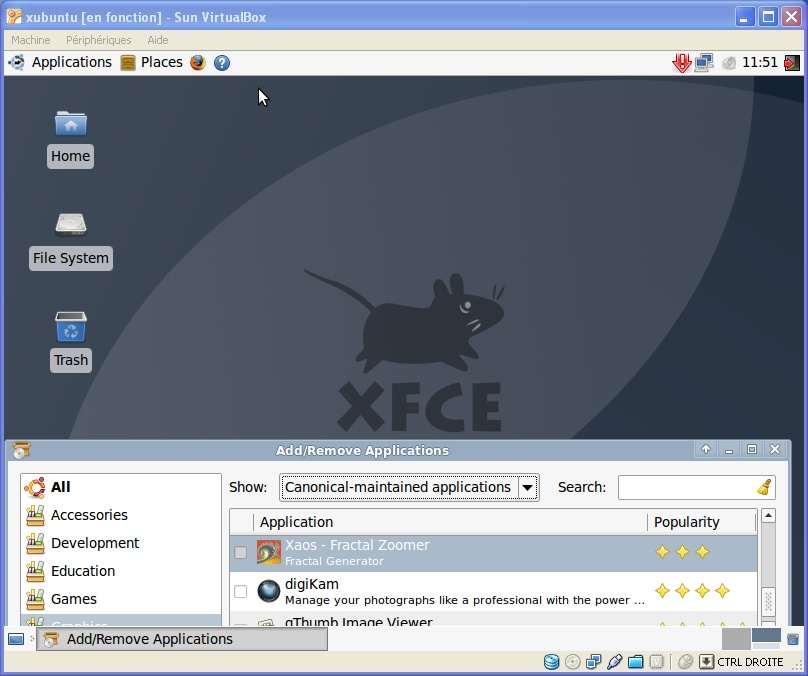Select the digiKam application row text
Screen dimensions: 808x676
coord(464,592)
